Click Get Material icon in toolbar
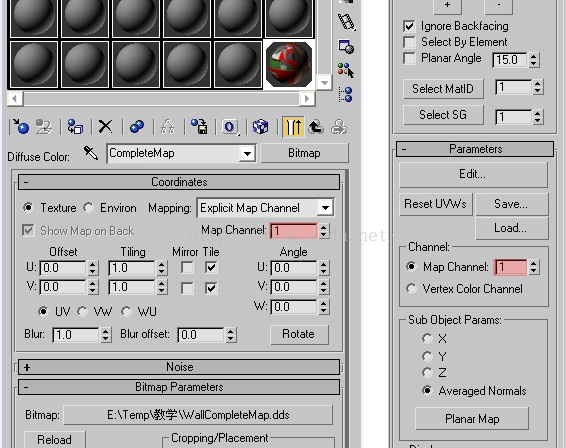The image size is (566, 448). pos(21,127)
